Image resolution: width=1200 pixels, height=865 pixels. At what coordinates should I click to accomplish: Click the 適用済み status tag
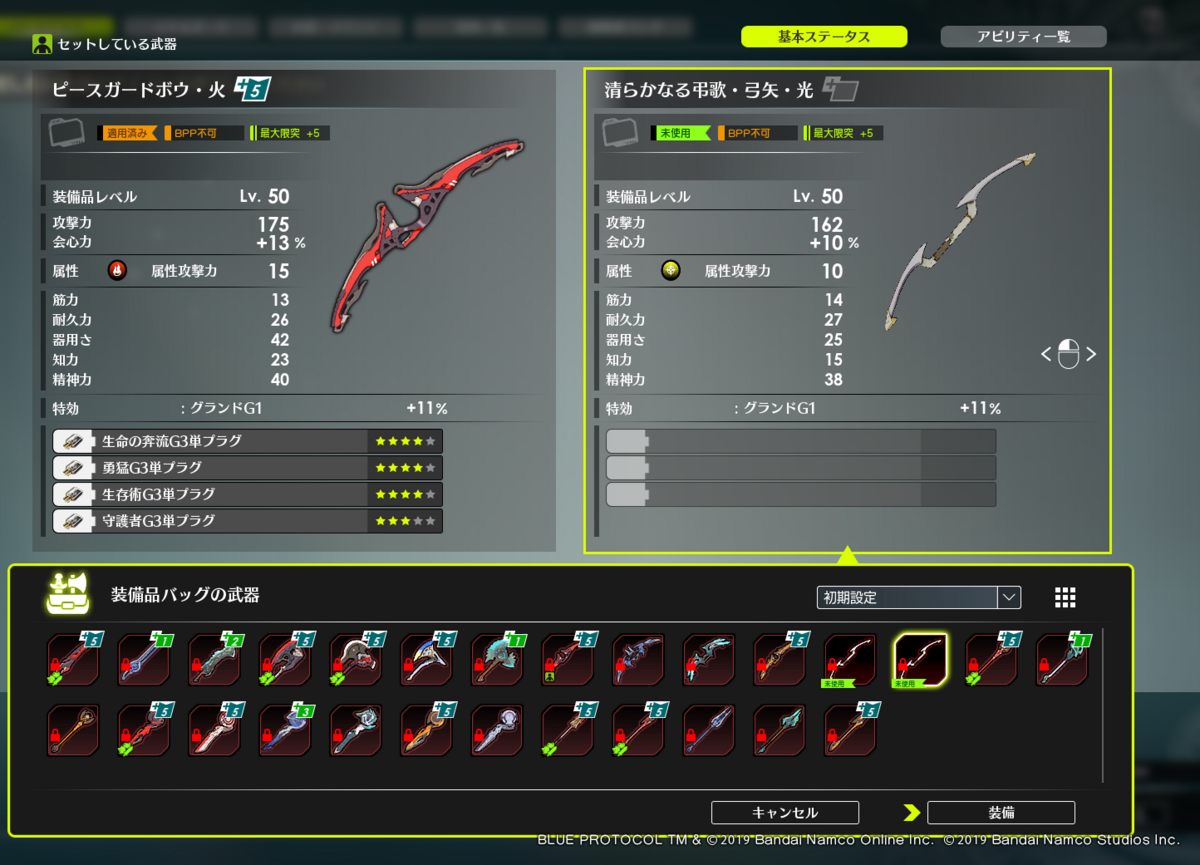(128, 133)
